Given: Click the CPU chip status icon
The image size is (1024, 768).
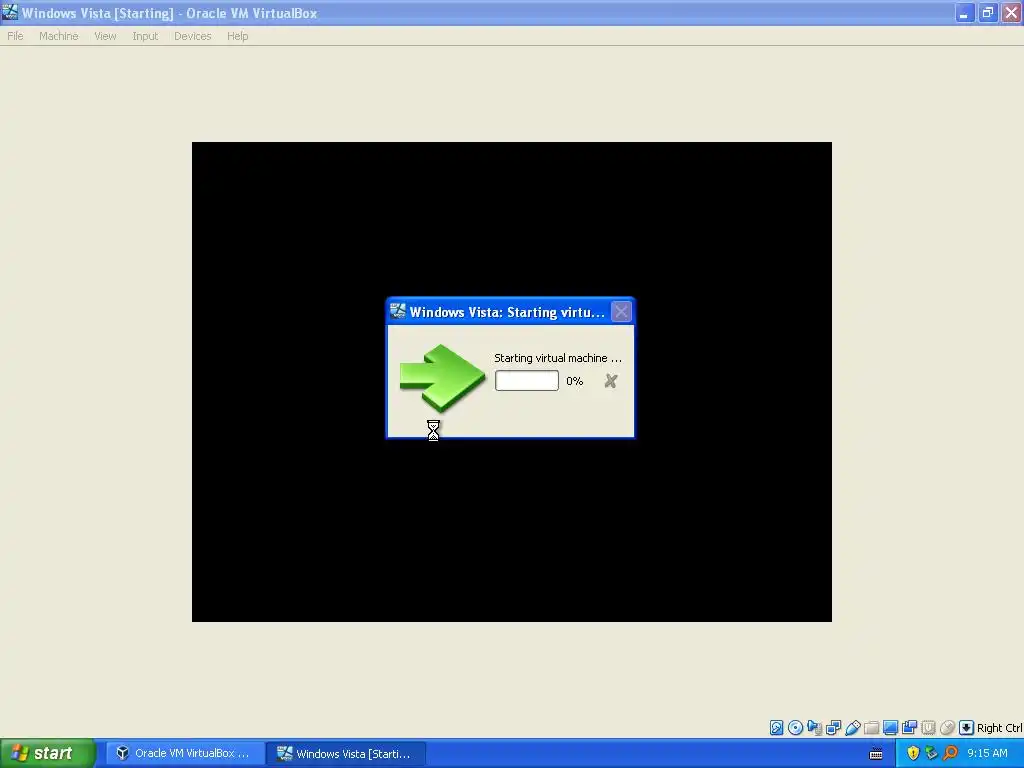Looking at the screenshot, I should (928, 728).
